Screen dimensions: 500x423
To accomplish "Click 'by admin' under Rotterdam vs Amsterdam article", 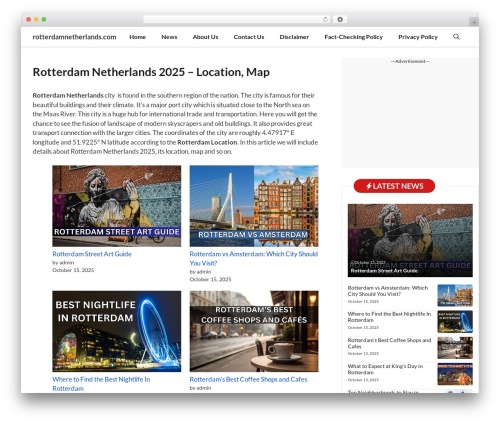I will (x=200, y=272).
